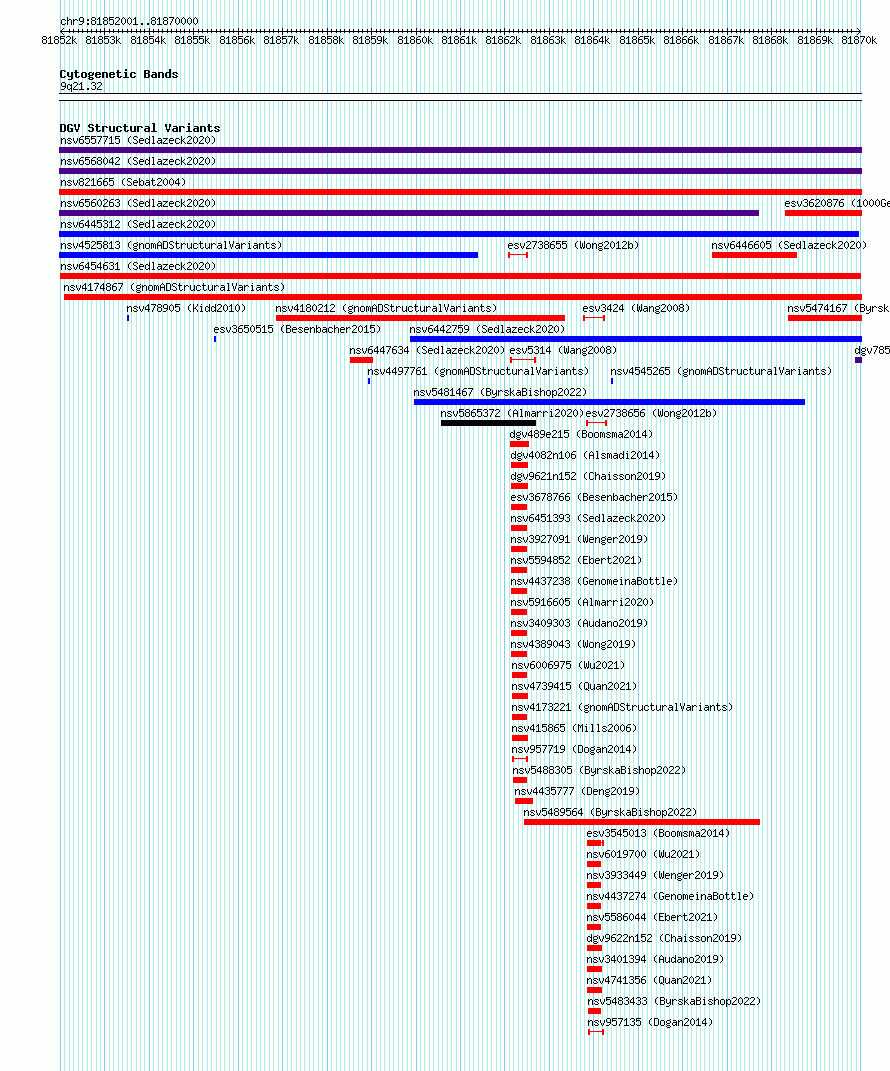Click the nsv6442759 (Sedlazeck2020) label
The height and width of the screenshot is (1071, 890).
tap(487, 329)
